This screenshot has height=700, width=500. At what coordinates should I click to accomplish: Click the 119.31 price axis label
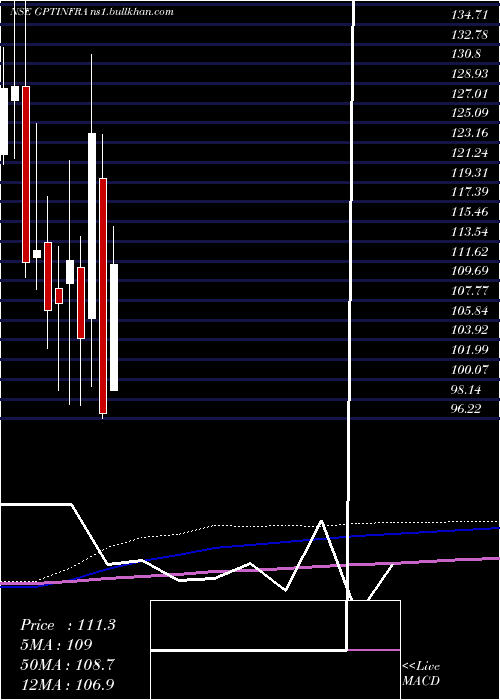[x=469, y=172]
